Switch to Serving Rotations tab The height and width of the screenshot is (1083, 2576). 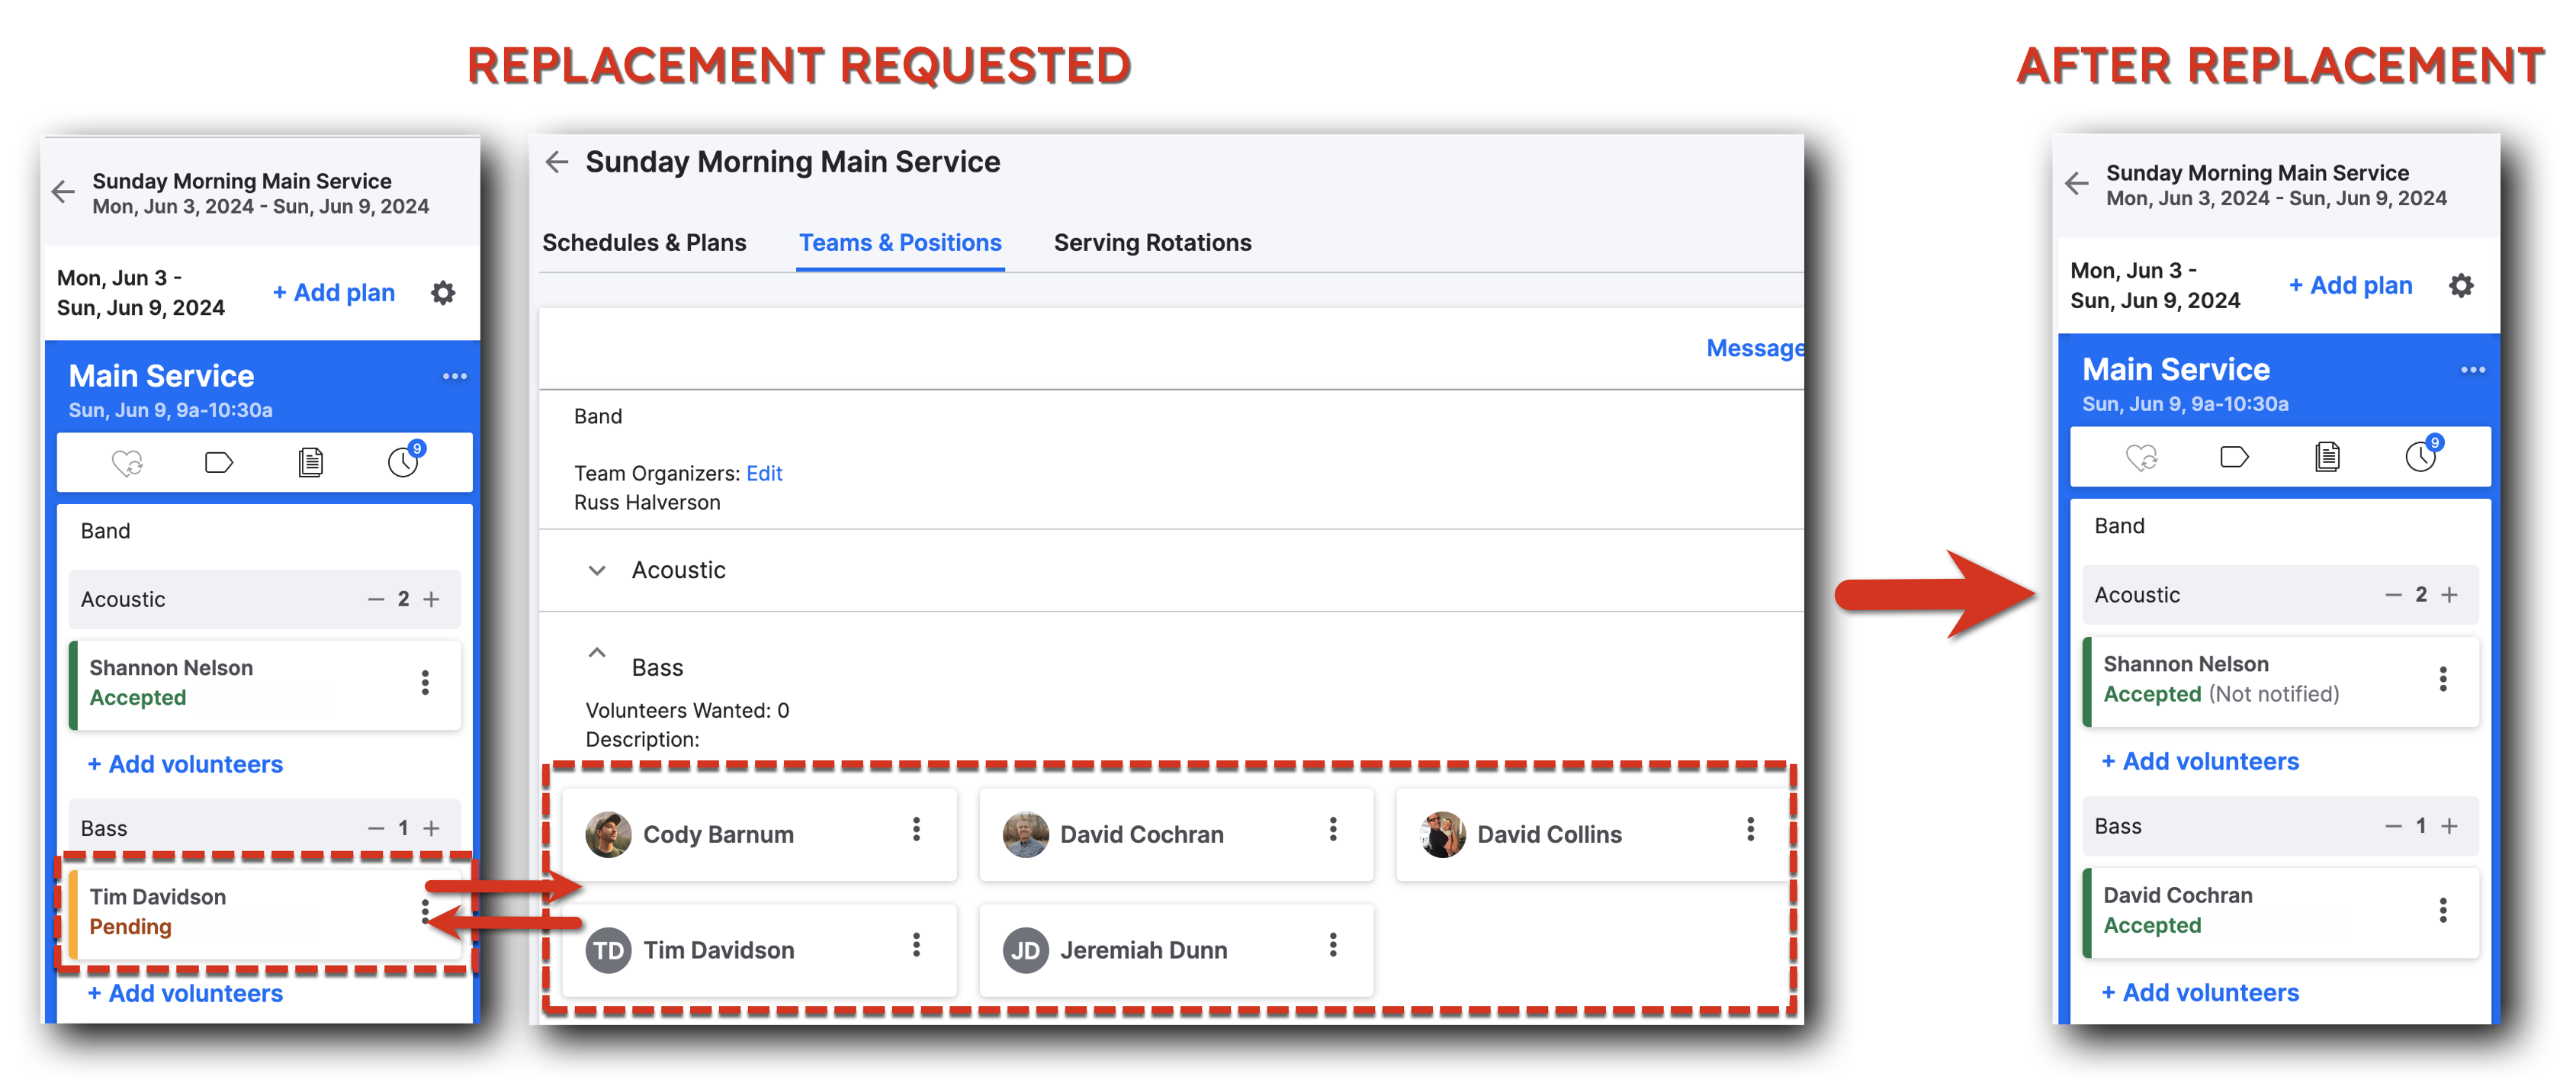pos(1152,243)
